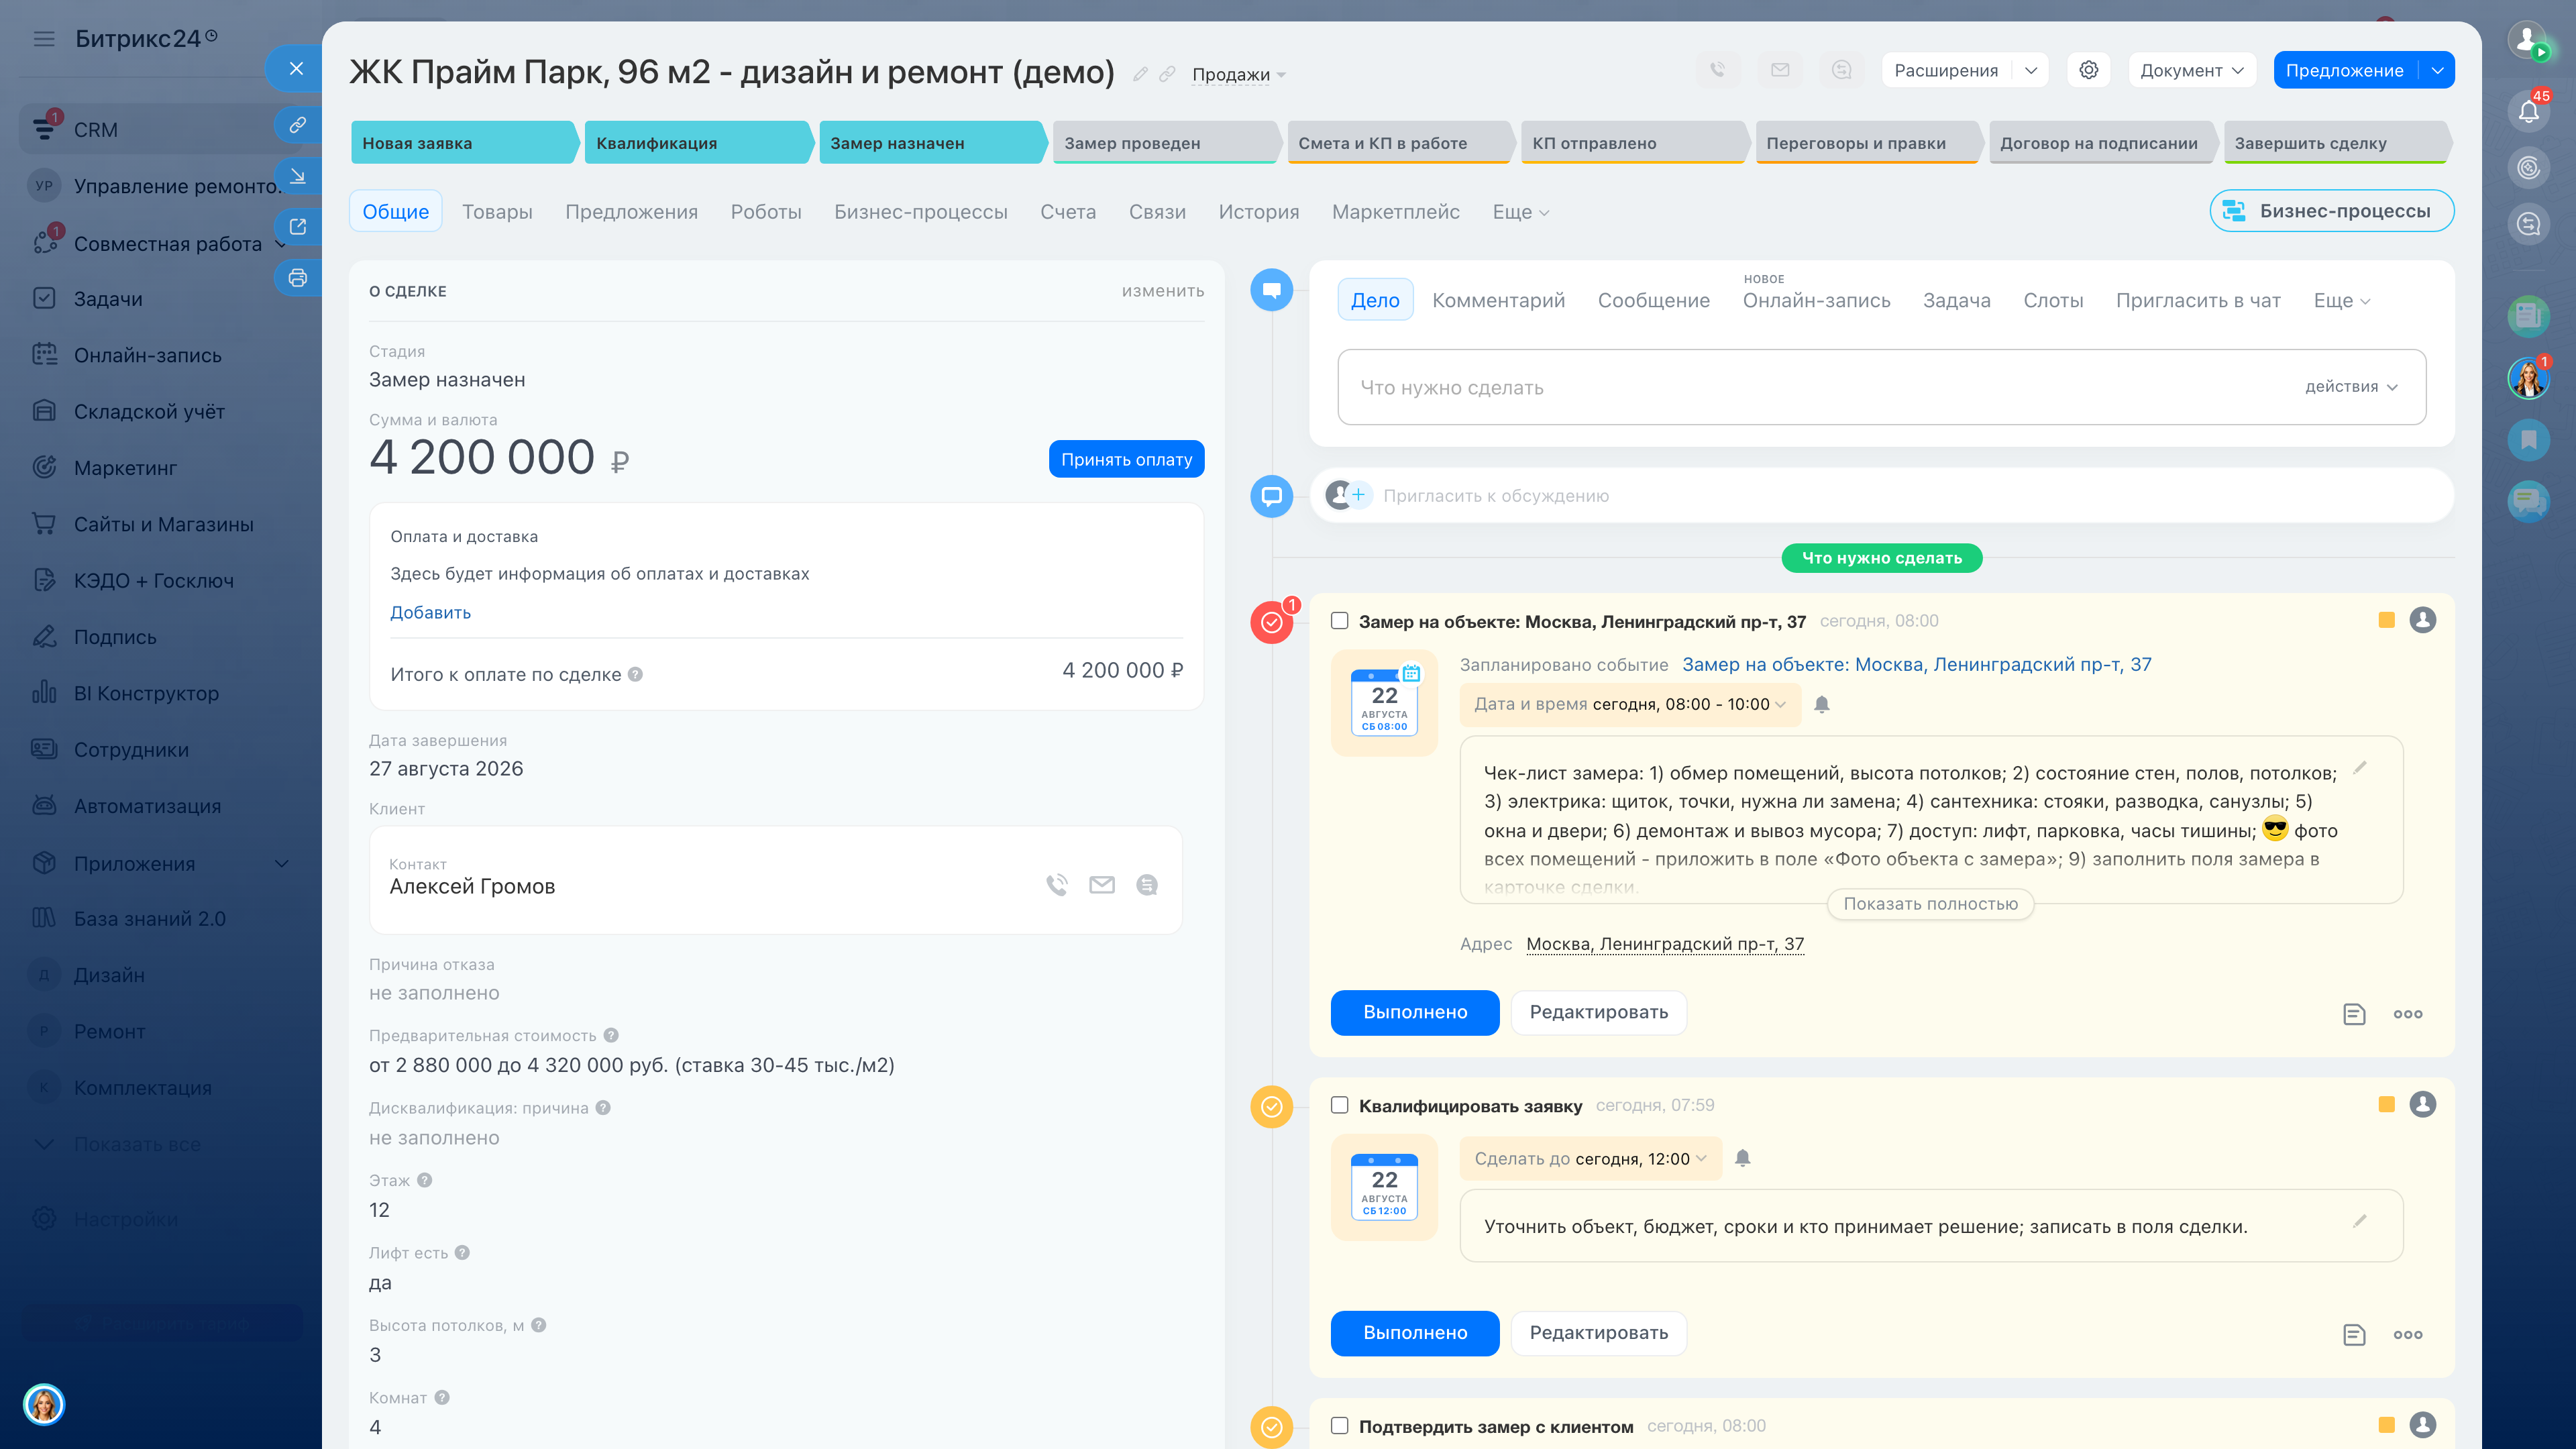Select the Онлайн-запись timeline tab
This screenshot has width=2576, height=1449.
tap(1816, 300)
